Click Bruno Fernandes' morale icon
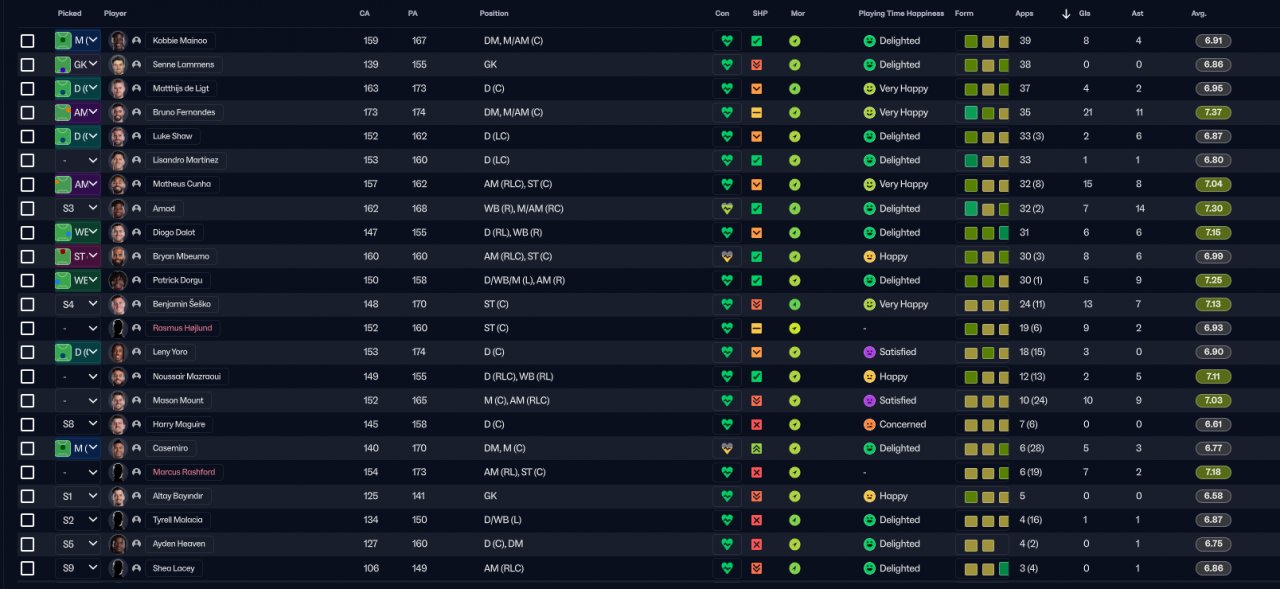This screenshot has height=589, width=1280. [794, 113]
